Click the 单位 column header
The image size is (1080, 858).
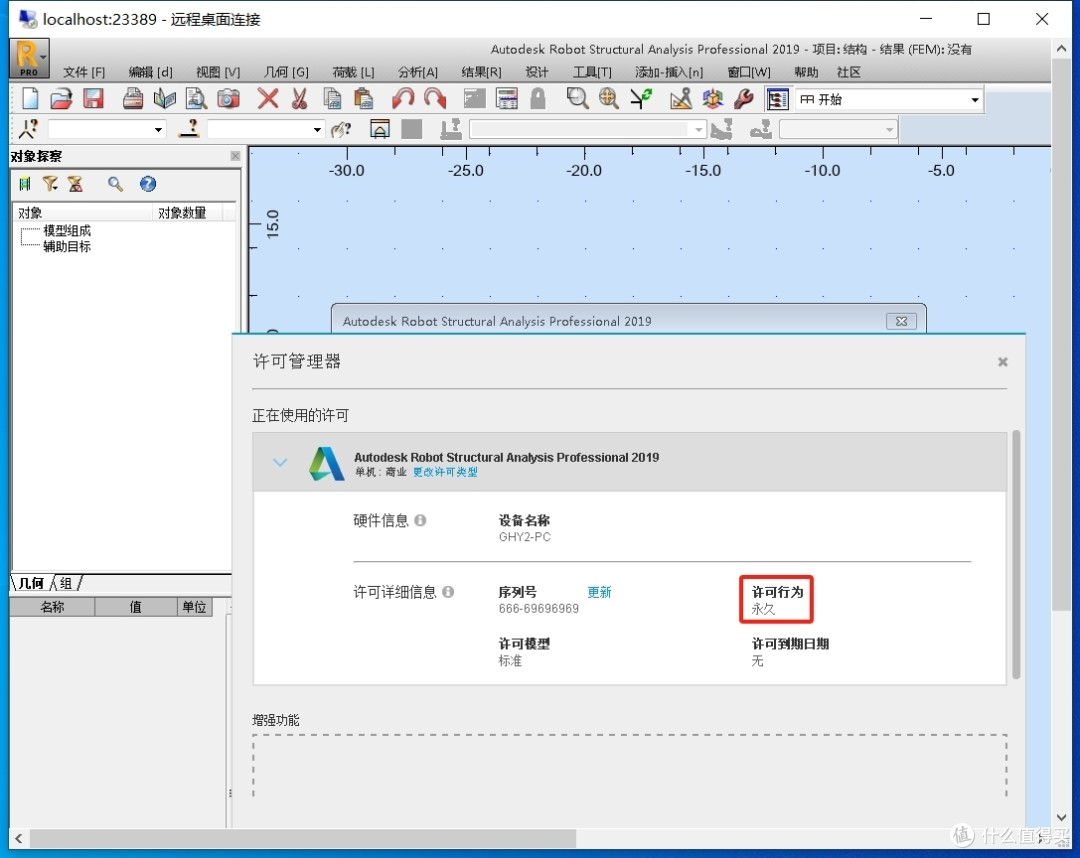point(194,607)
